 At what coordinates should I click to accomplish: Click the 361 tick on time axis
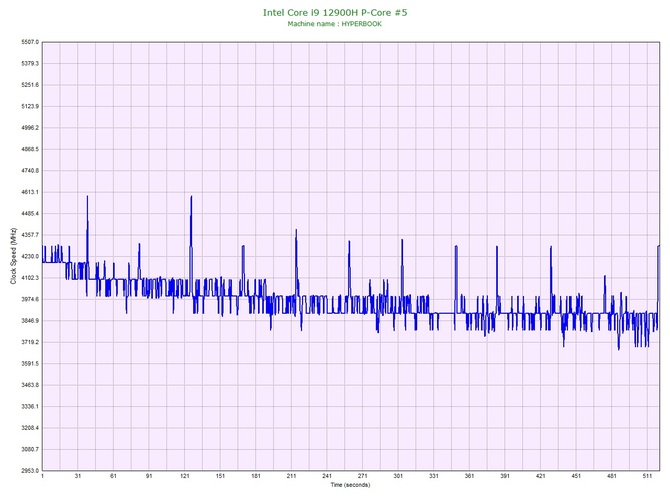tap(469, 476)
